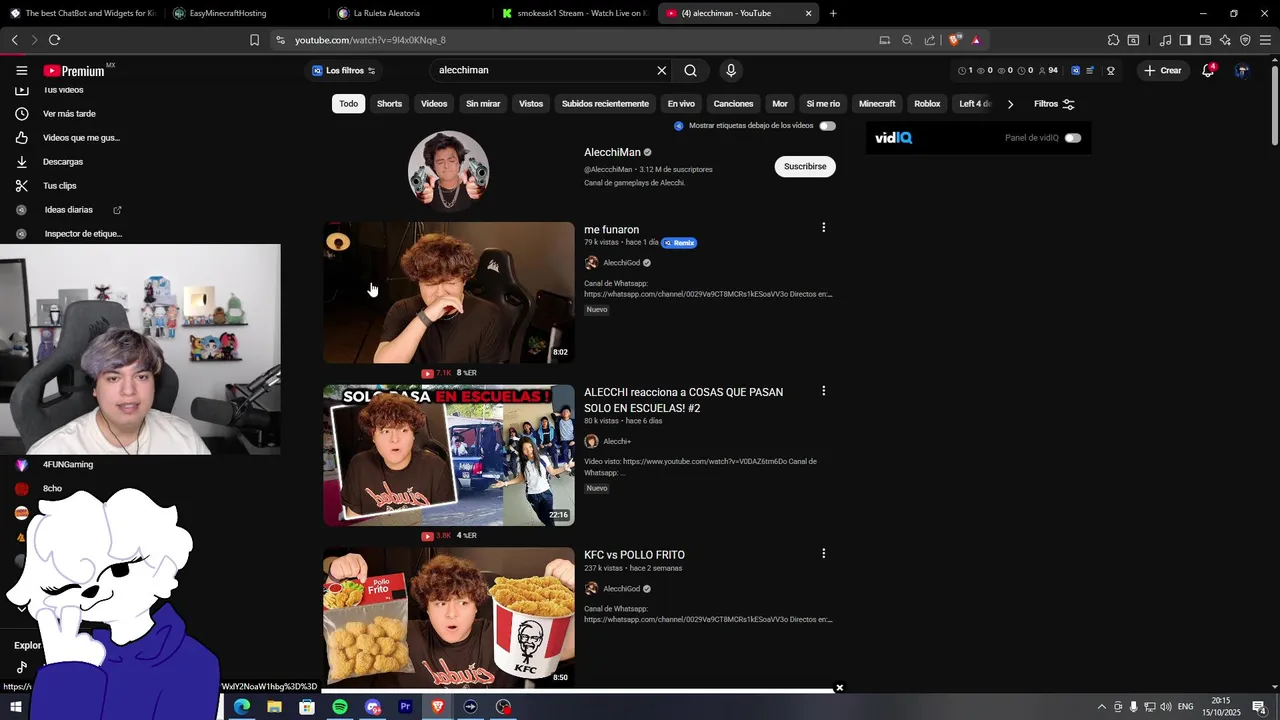Reload the page with browser refresh
Screen dimensions: 1280x720
coord(54,40)
